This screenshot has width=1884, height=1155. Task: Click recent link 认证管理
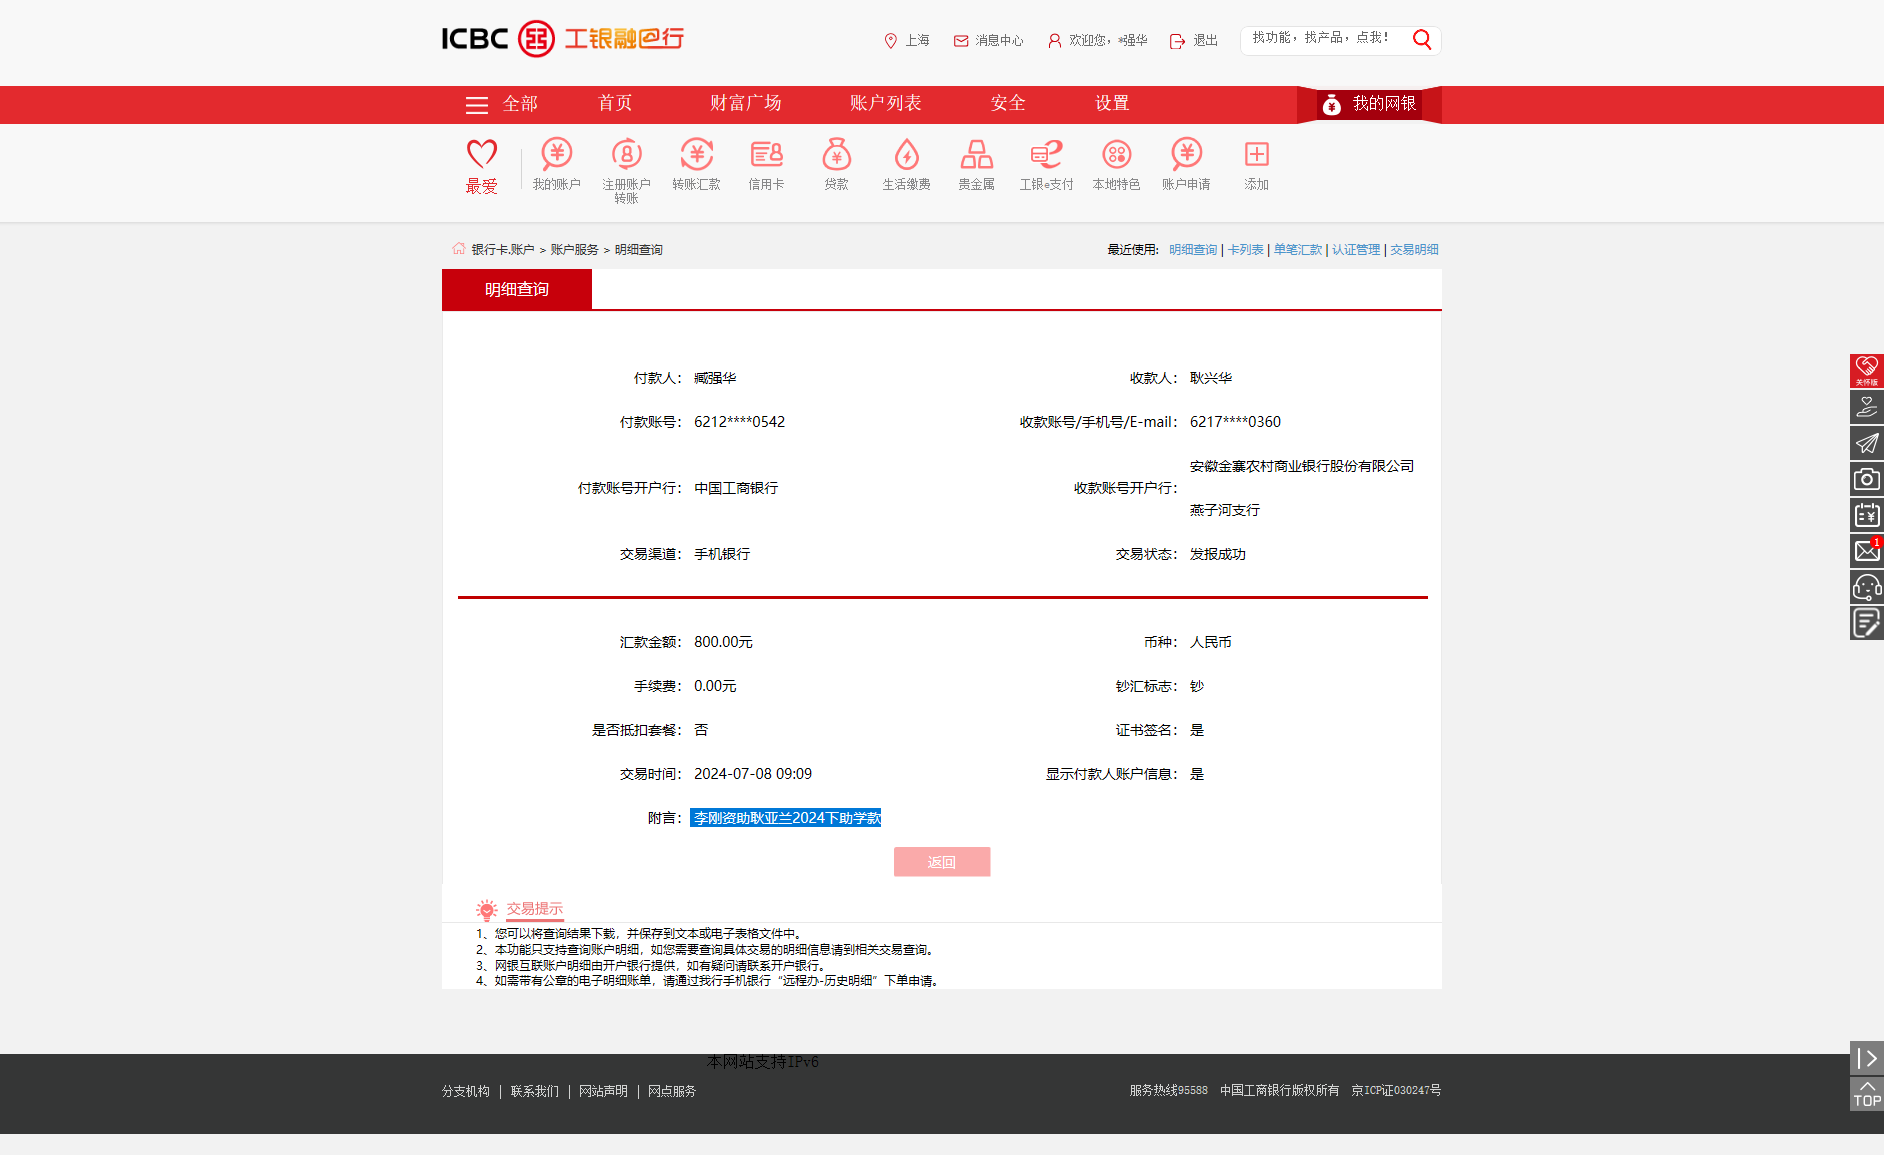point(1356,250)
